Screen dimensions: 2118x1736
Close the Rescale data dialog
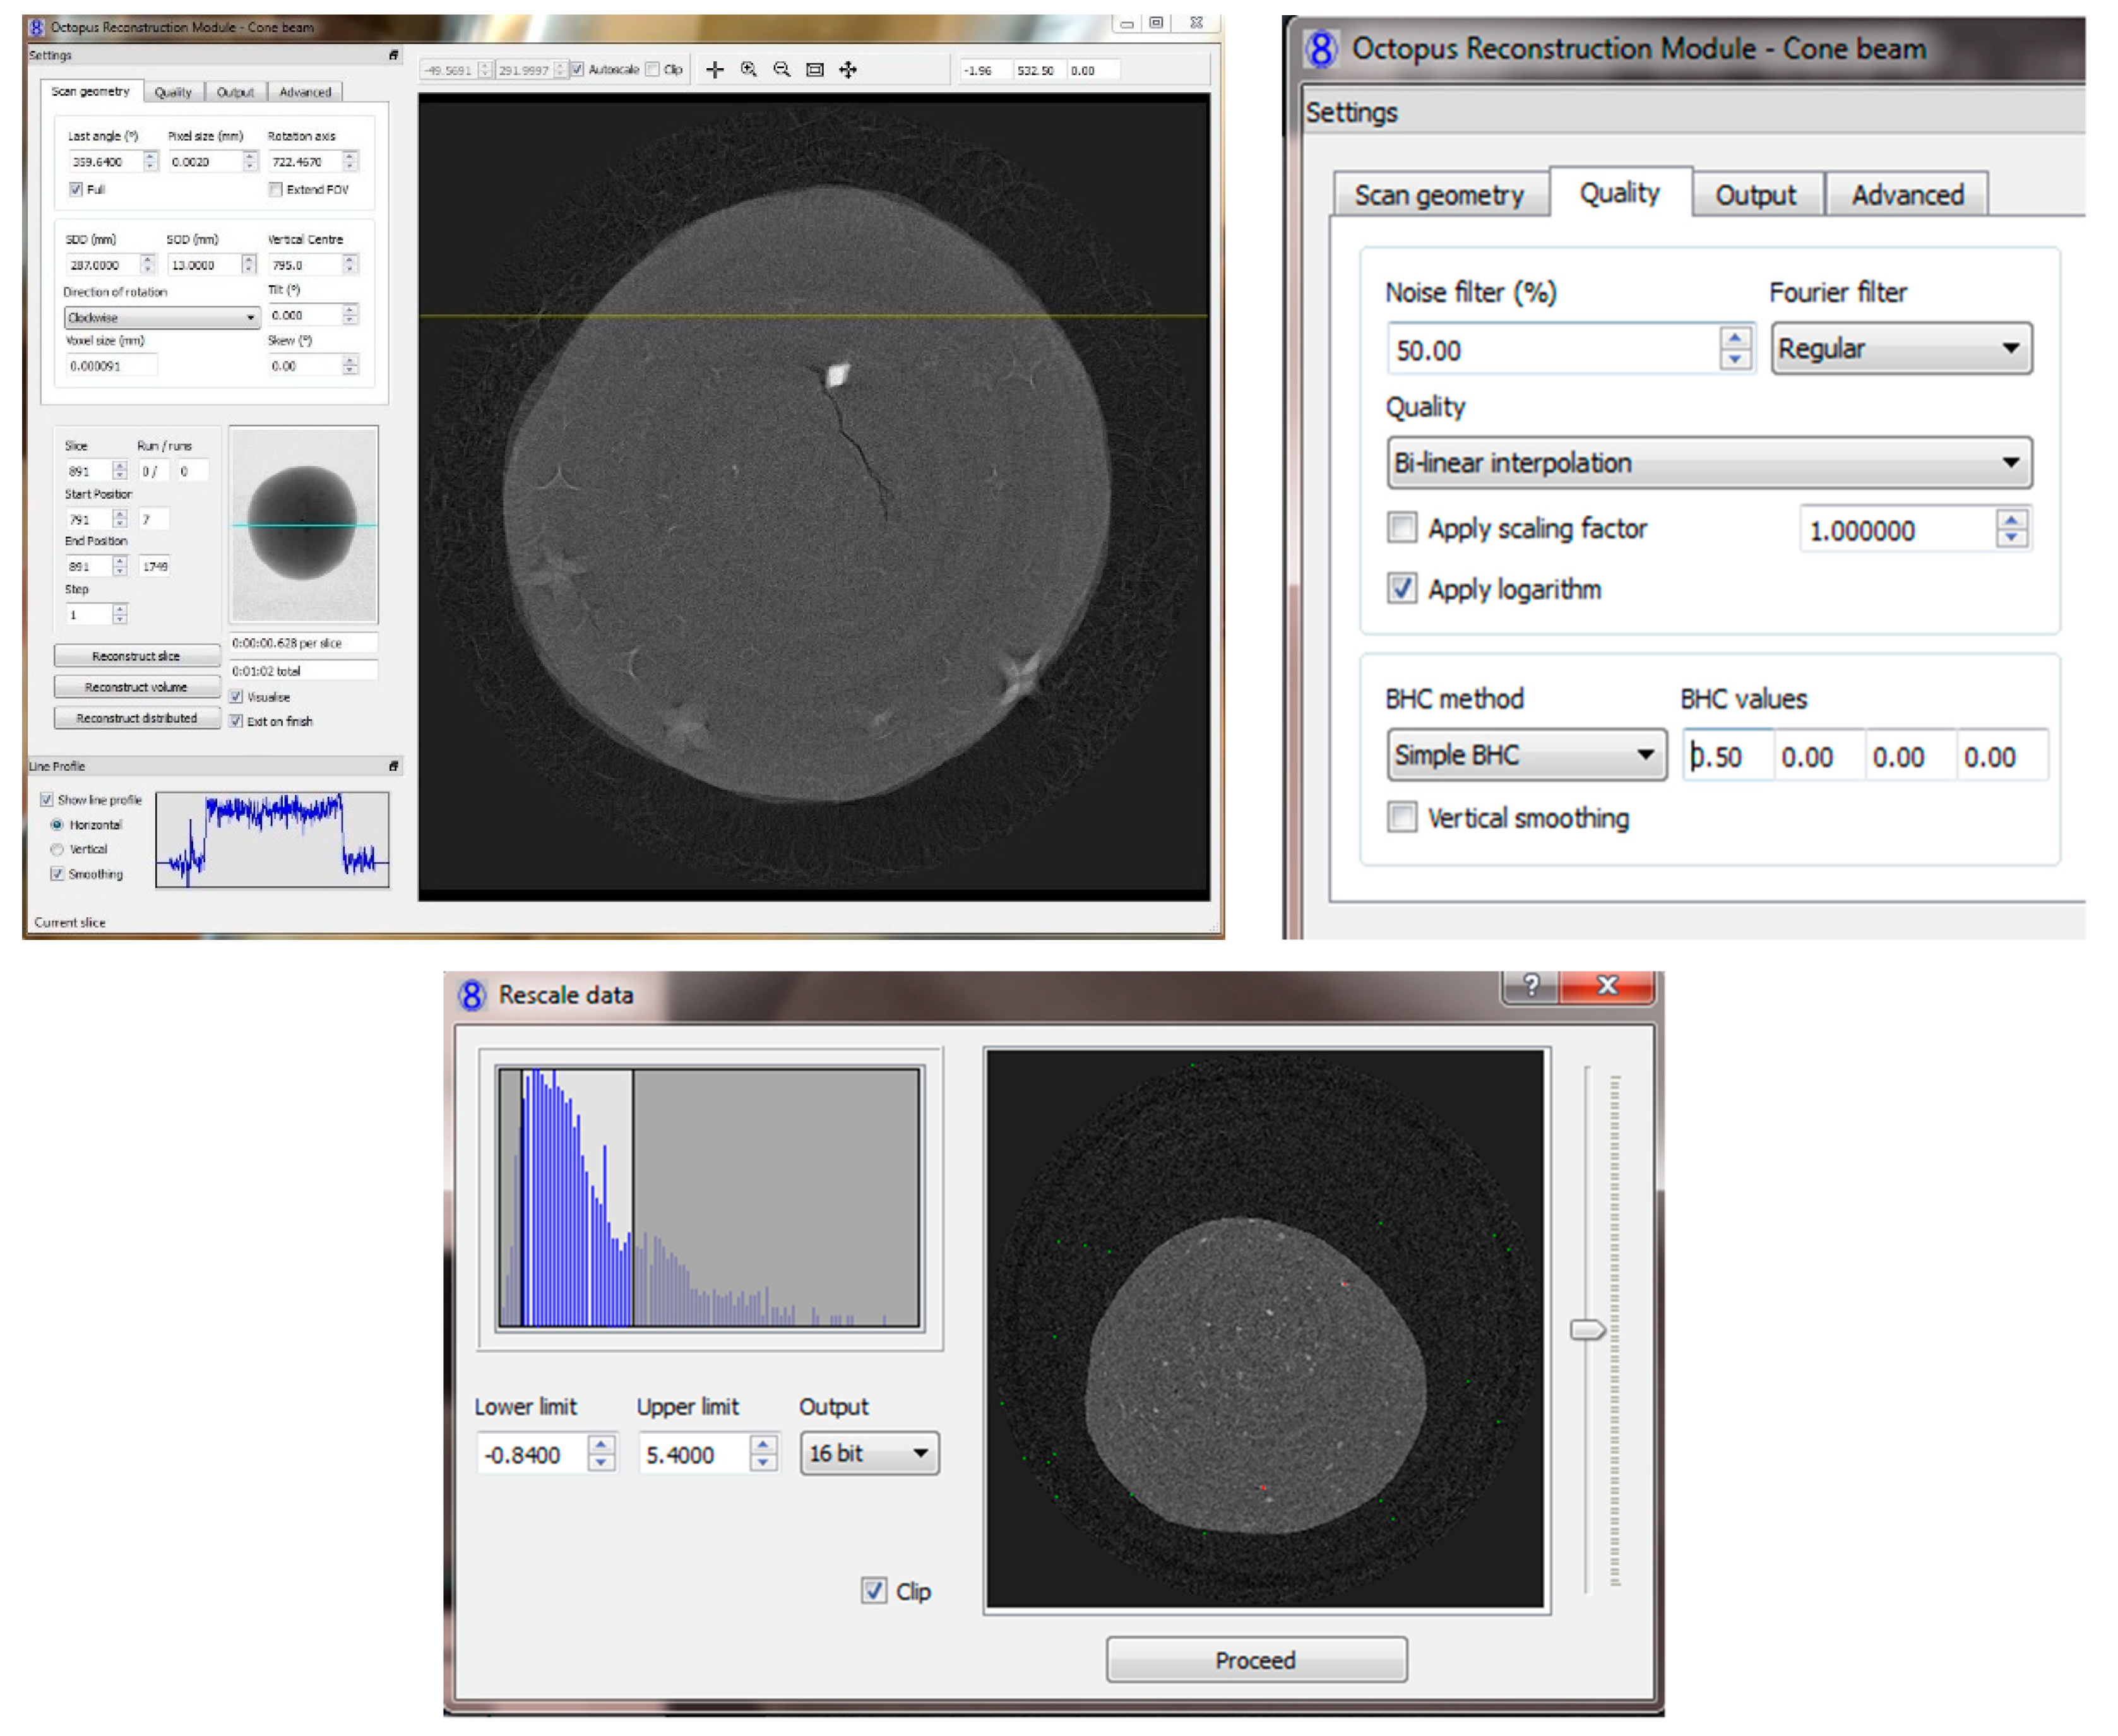pos(1607,986)
